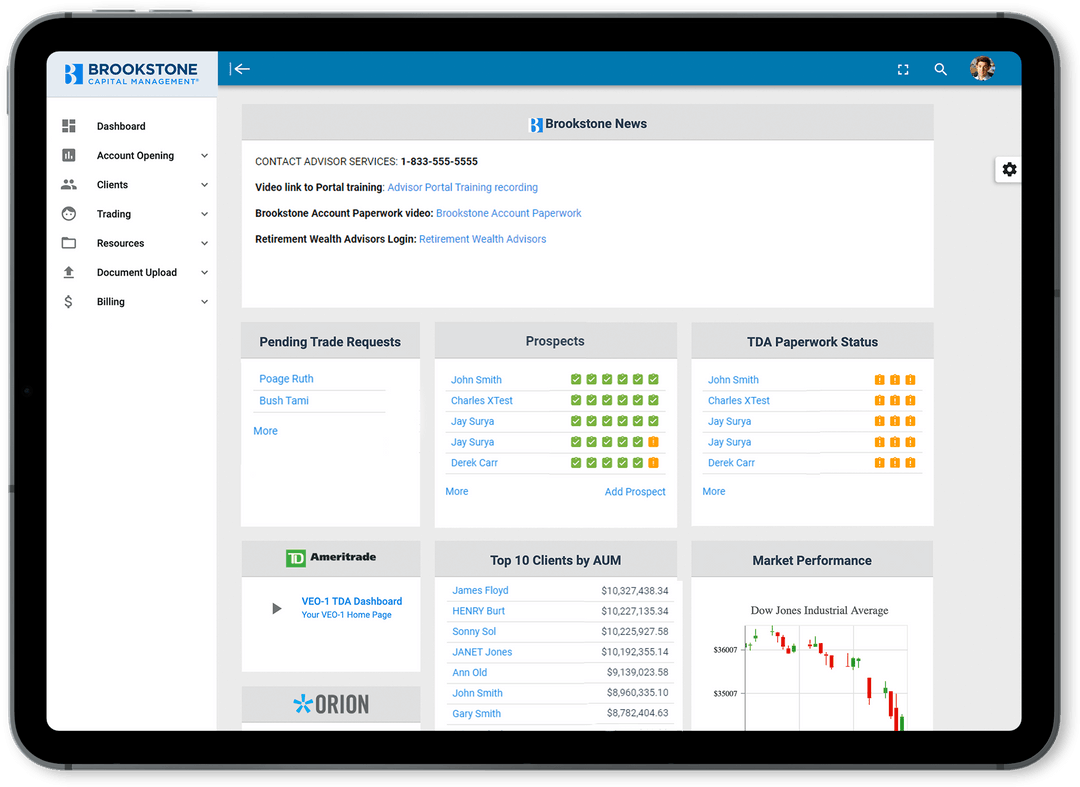This screenshot has width=1080, height=787.
Task: Click the Resources folder icon
Action: click(x=70, y=242)
